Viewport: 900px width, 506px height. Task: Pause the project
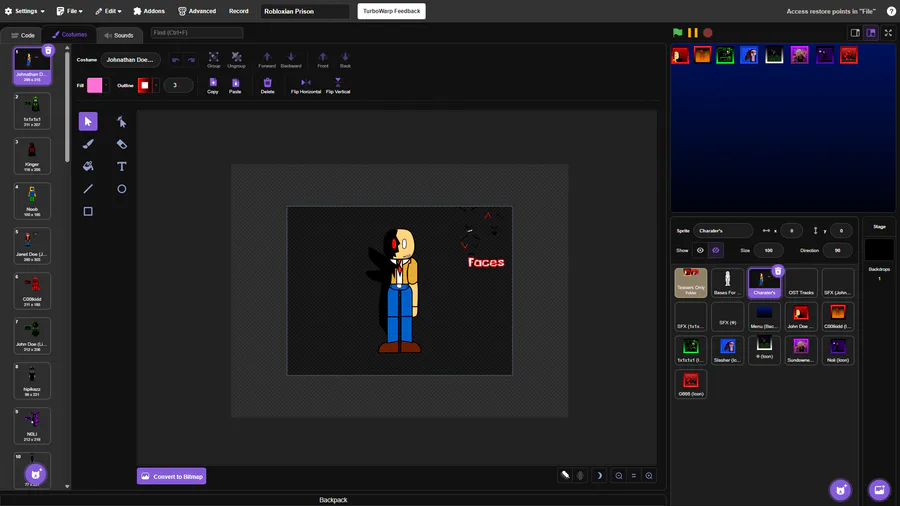tap(693, 33)
